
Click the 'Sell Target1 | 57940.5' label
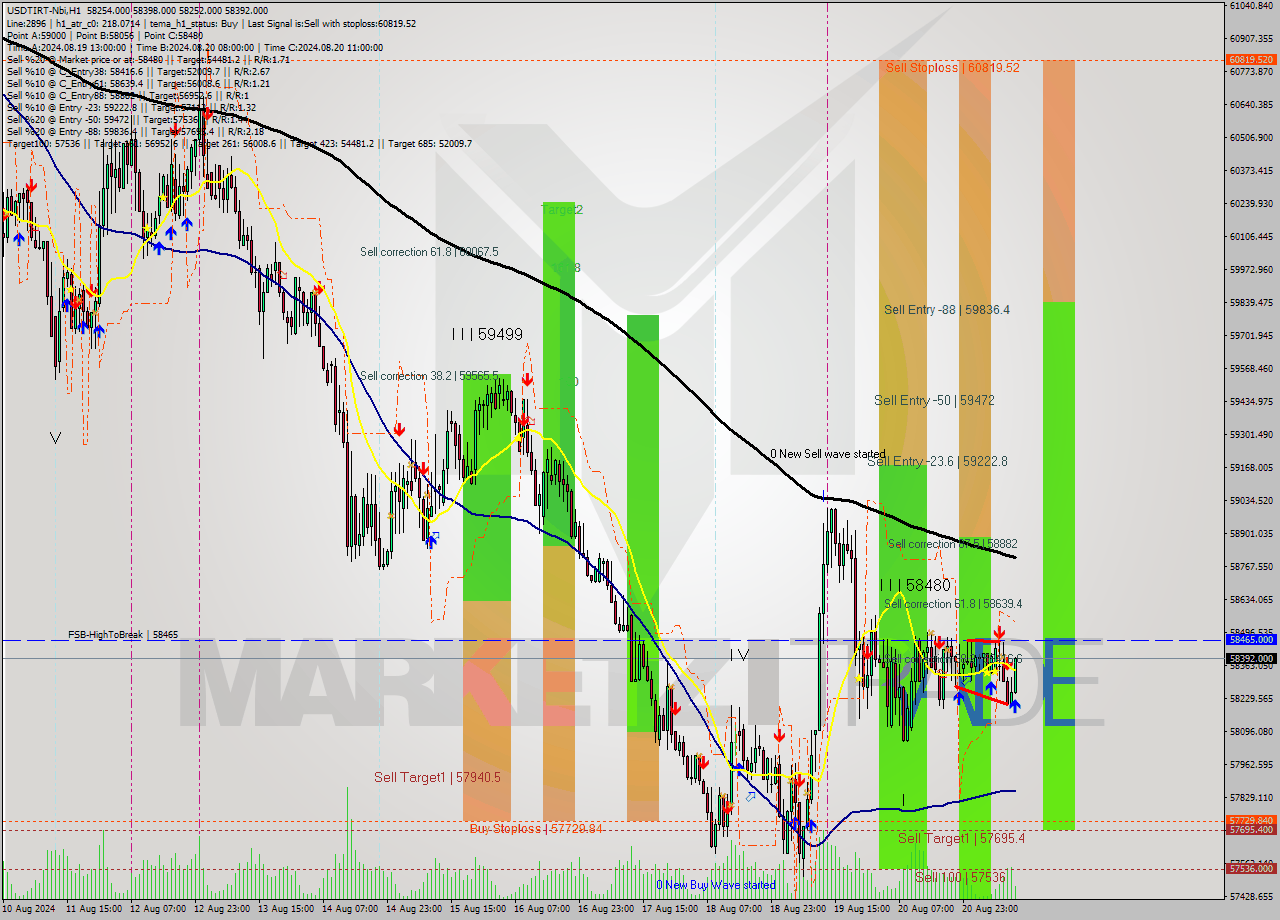point(437,777)
